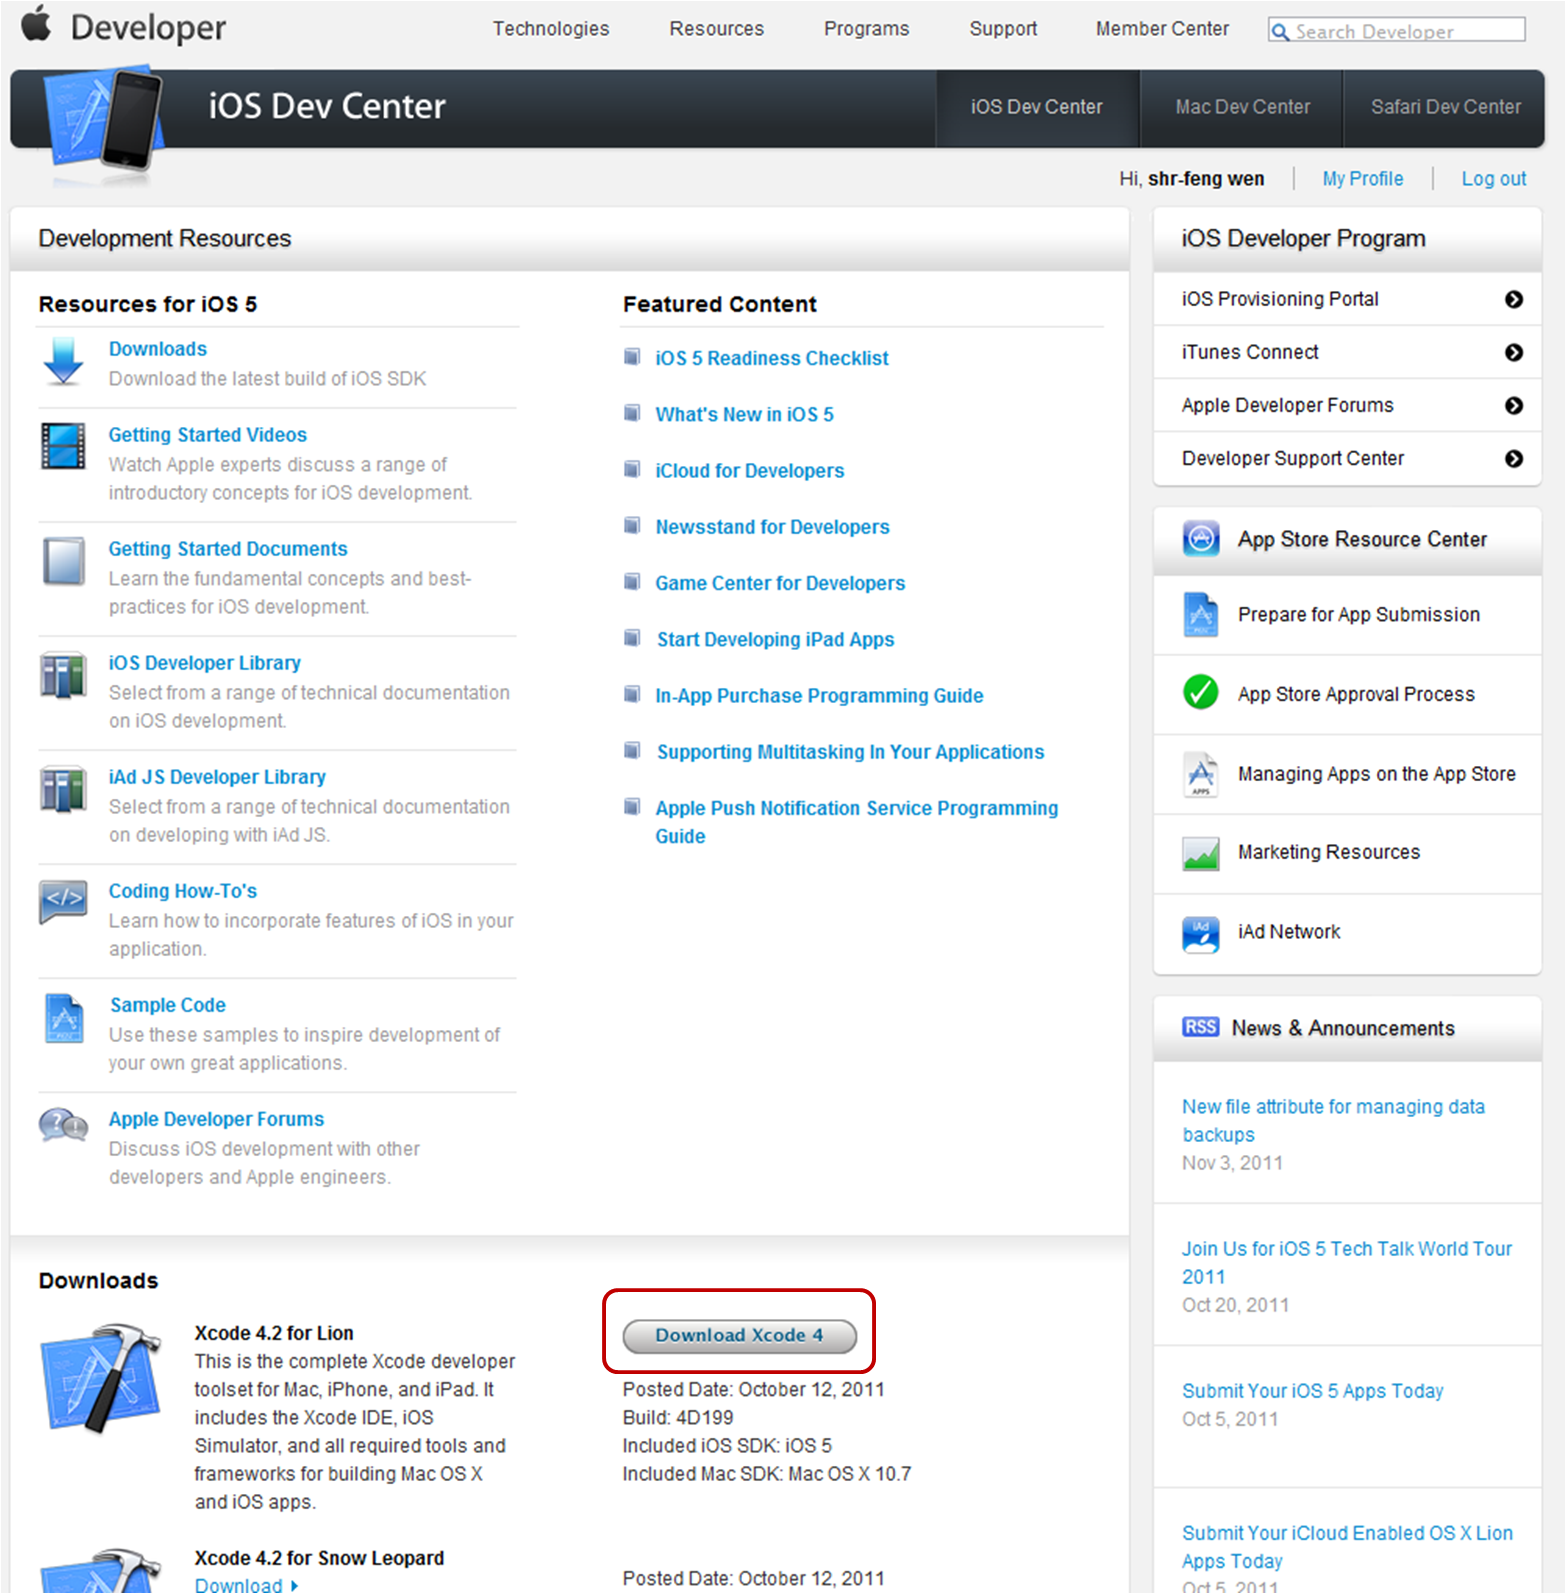Click bullet icon beside iCloud for Developers

pos(632,469)
